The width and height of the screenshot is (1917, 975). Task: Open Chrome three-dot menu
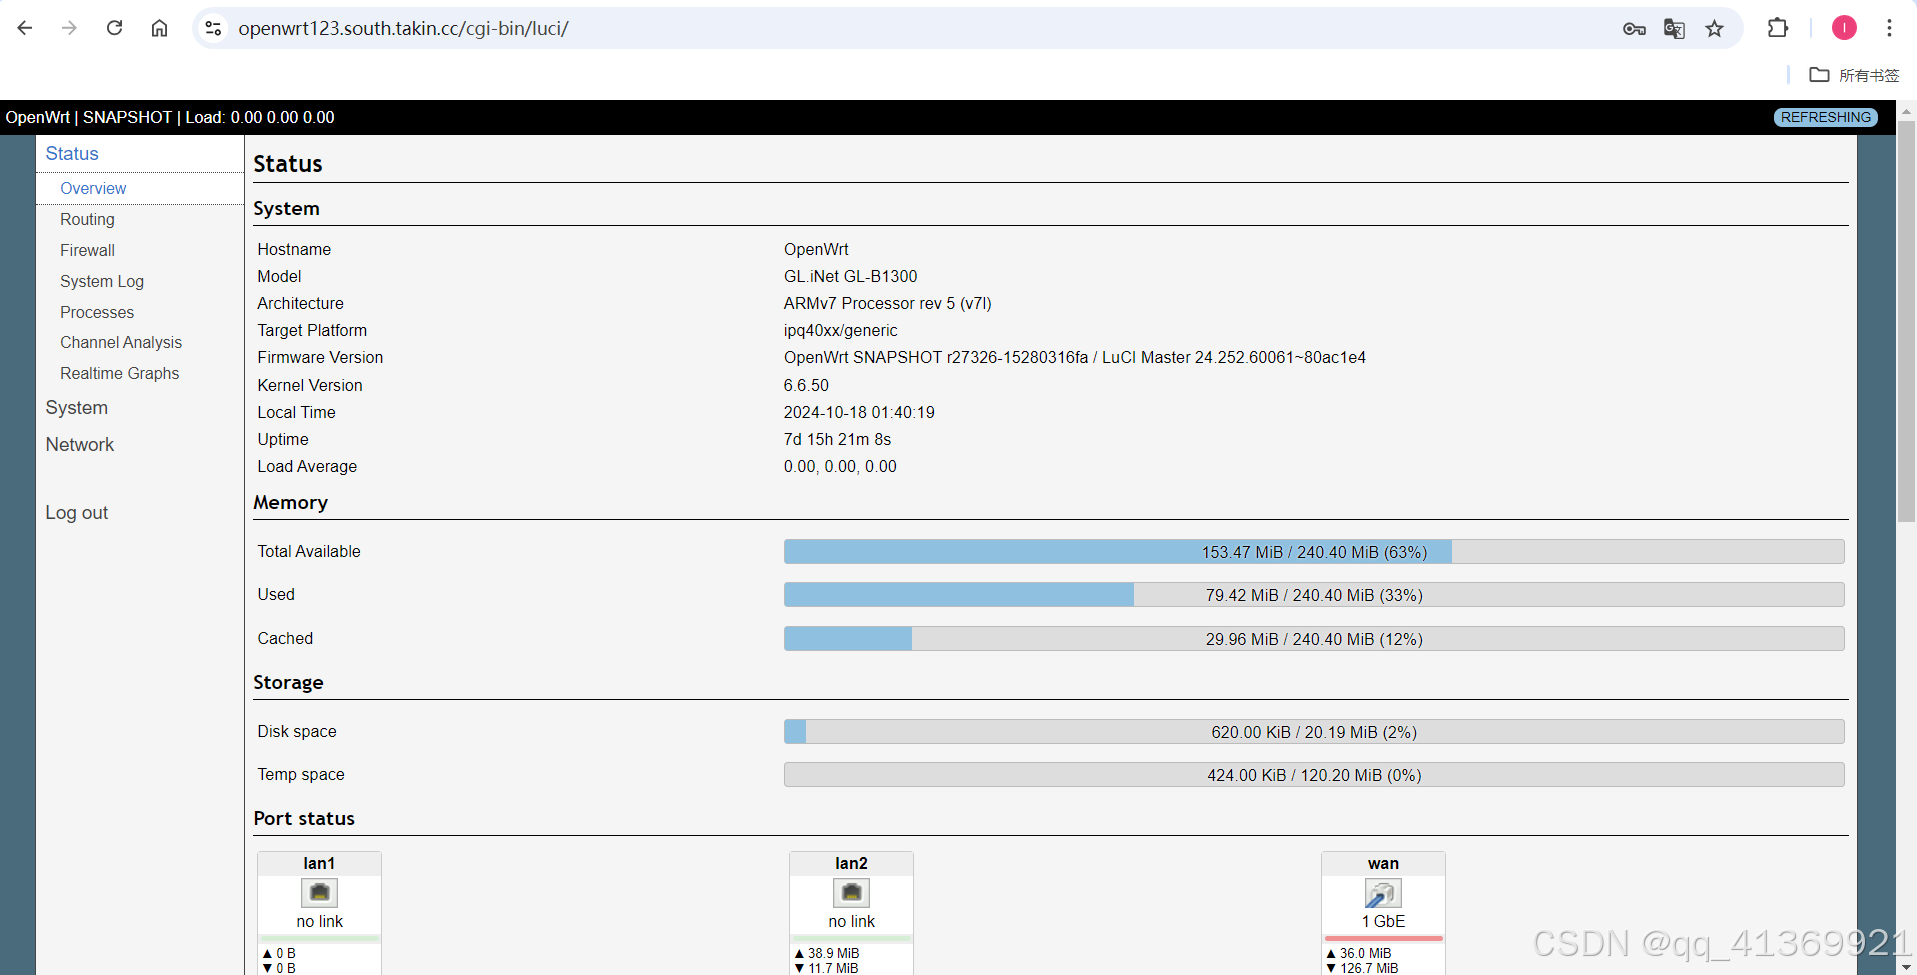pyautogui.click(x=1889, y=28)
